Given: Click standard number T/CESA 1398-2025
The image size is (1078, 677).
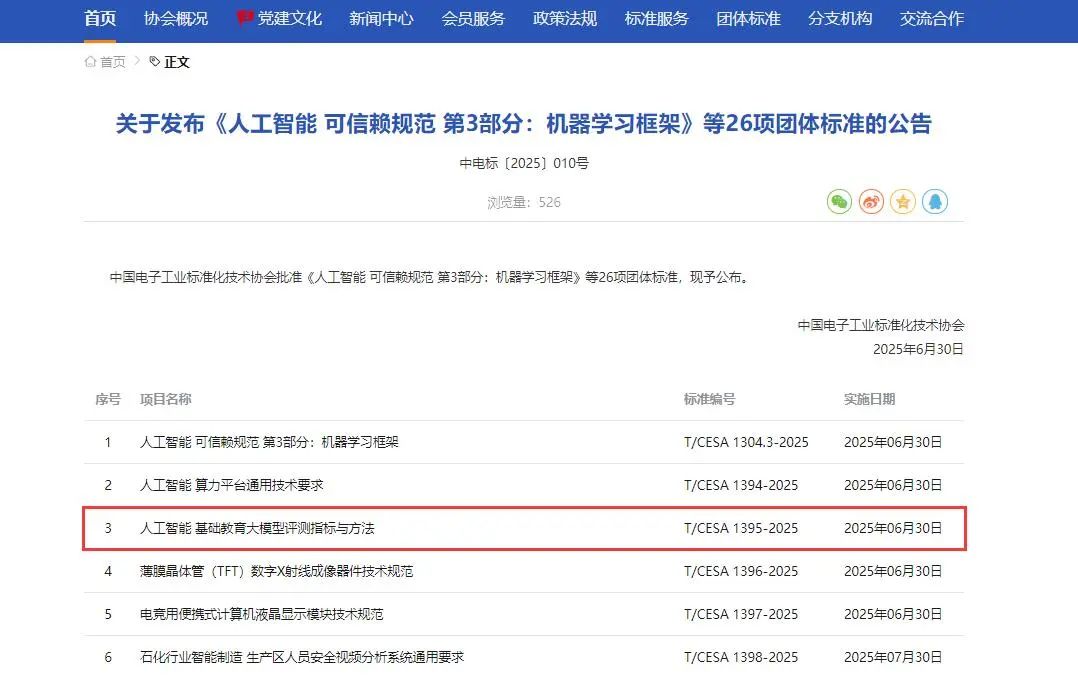Looking at the screenshot, I should pyautogui.click(x=740, y=657).
